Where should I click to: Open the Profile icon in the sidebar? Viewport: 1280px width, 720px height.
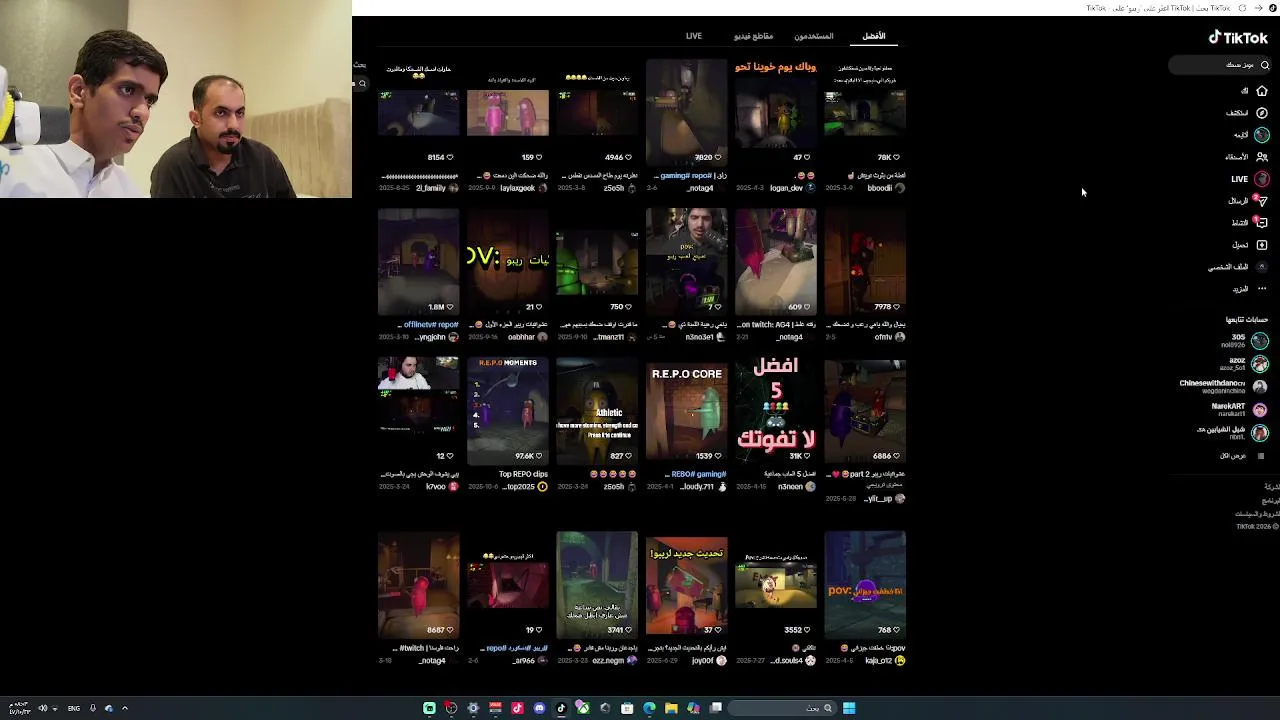click(1262, 267)
